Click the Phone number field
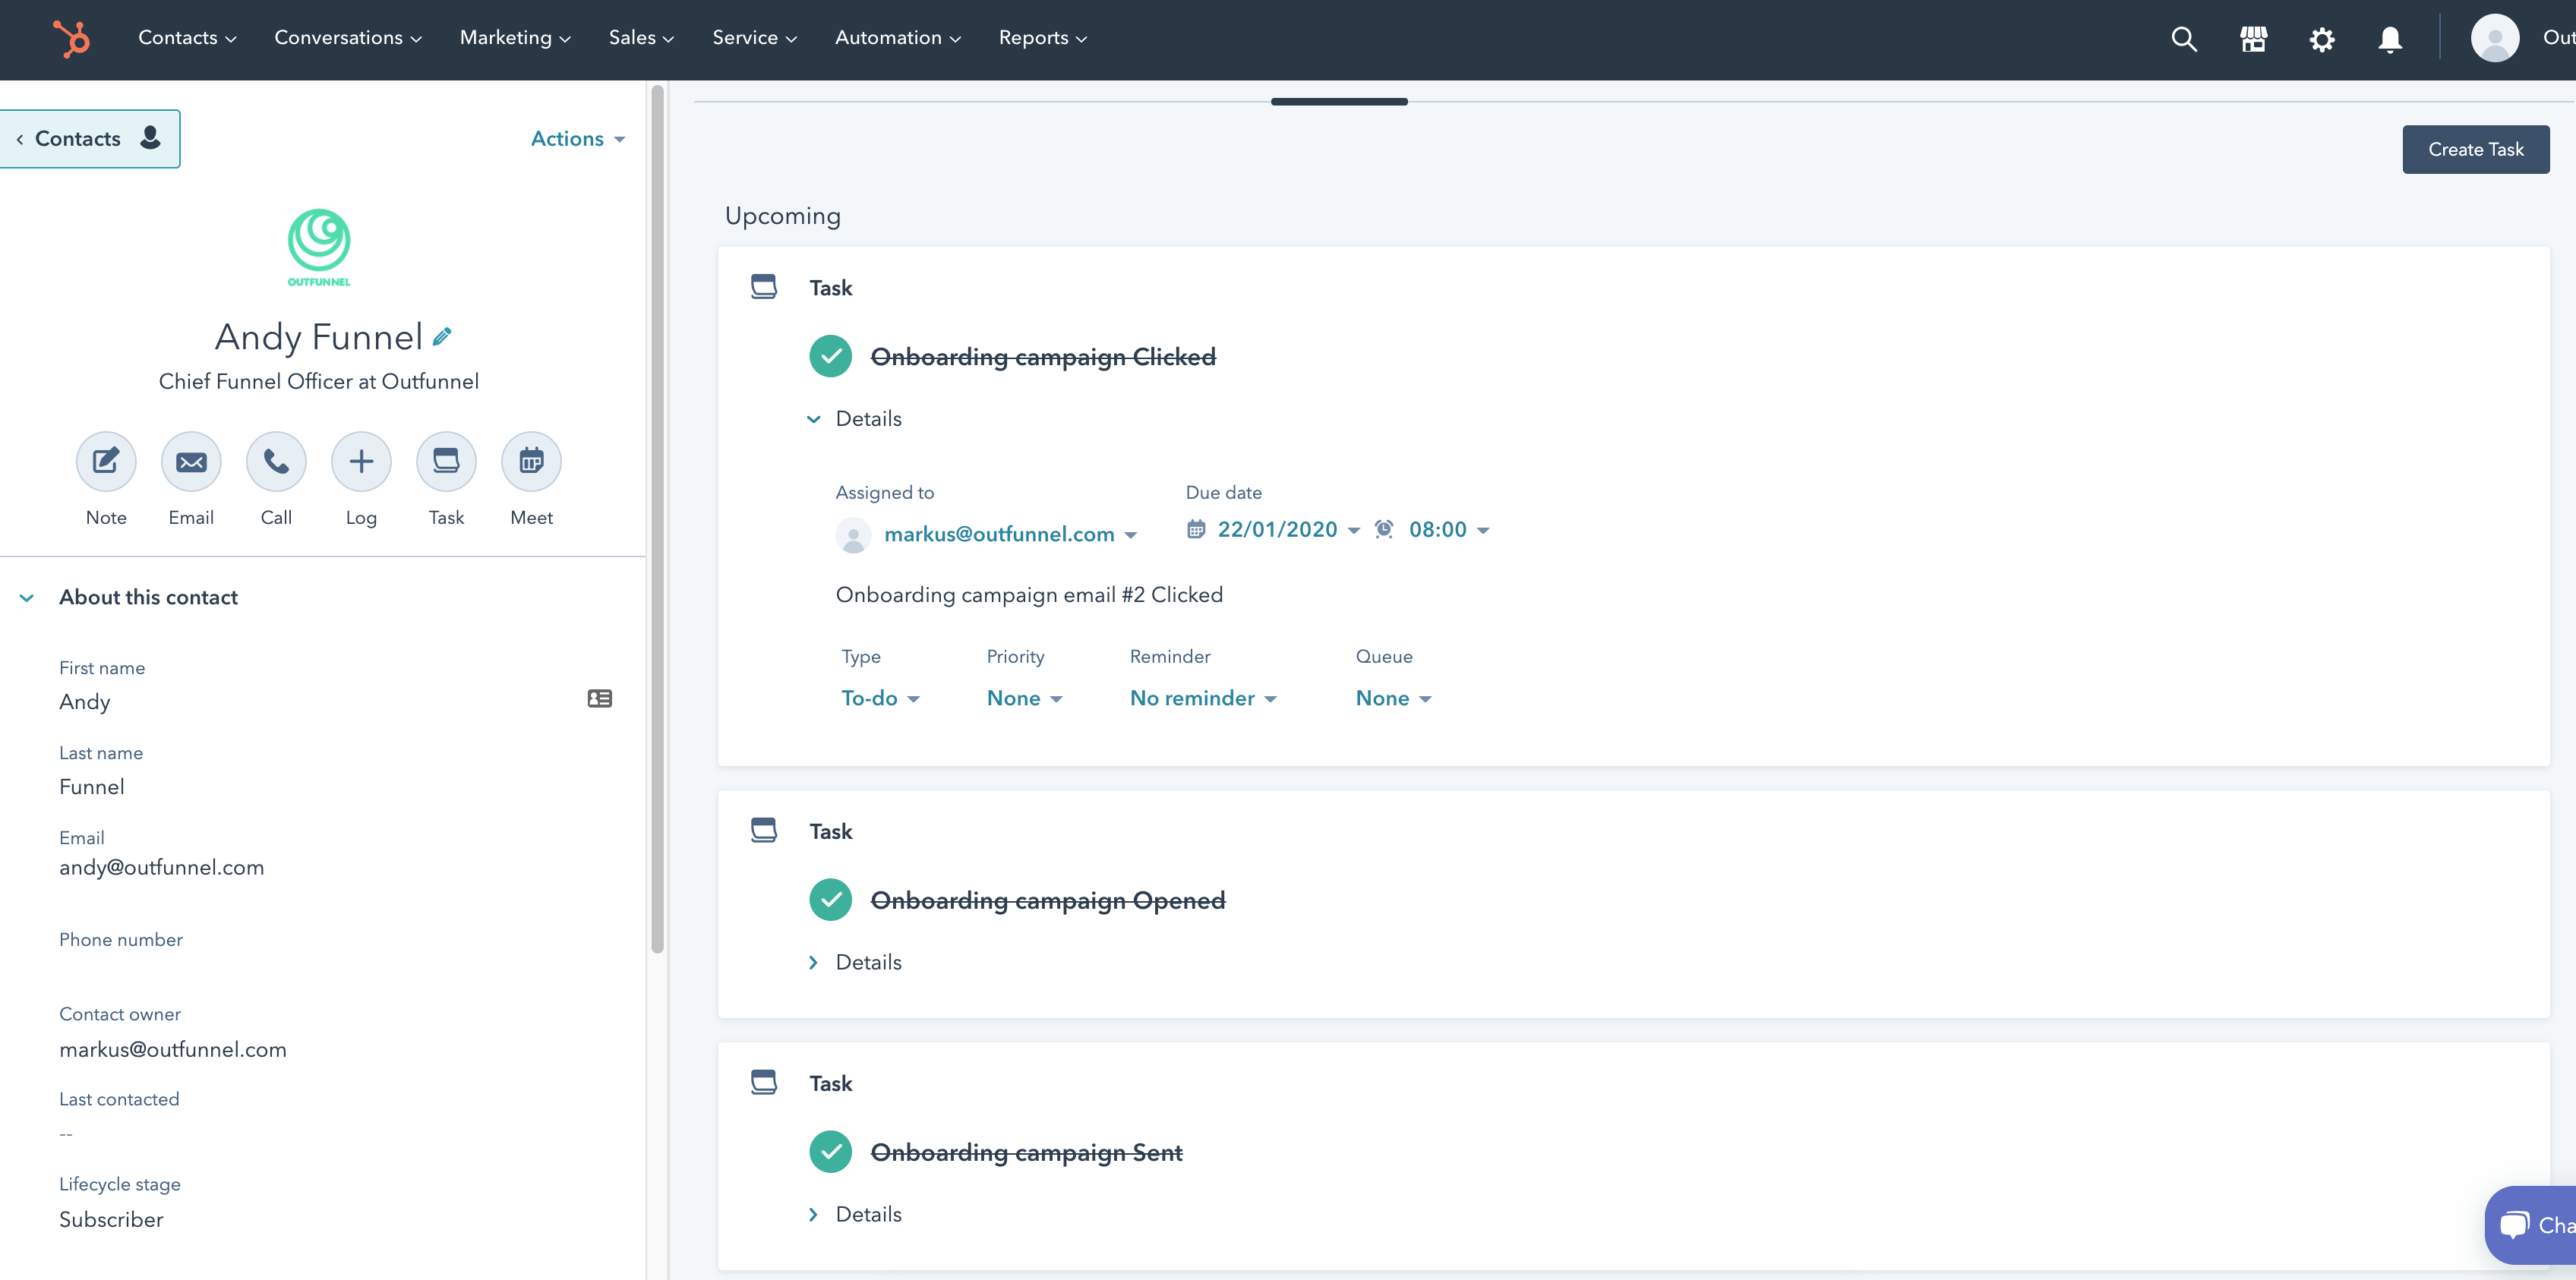 (121, 939)
